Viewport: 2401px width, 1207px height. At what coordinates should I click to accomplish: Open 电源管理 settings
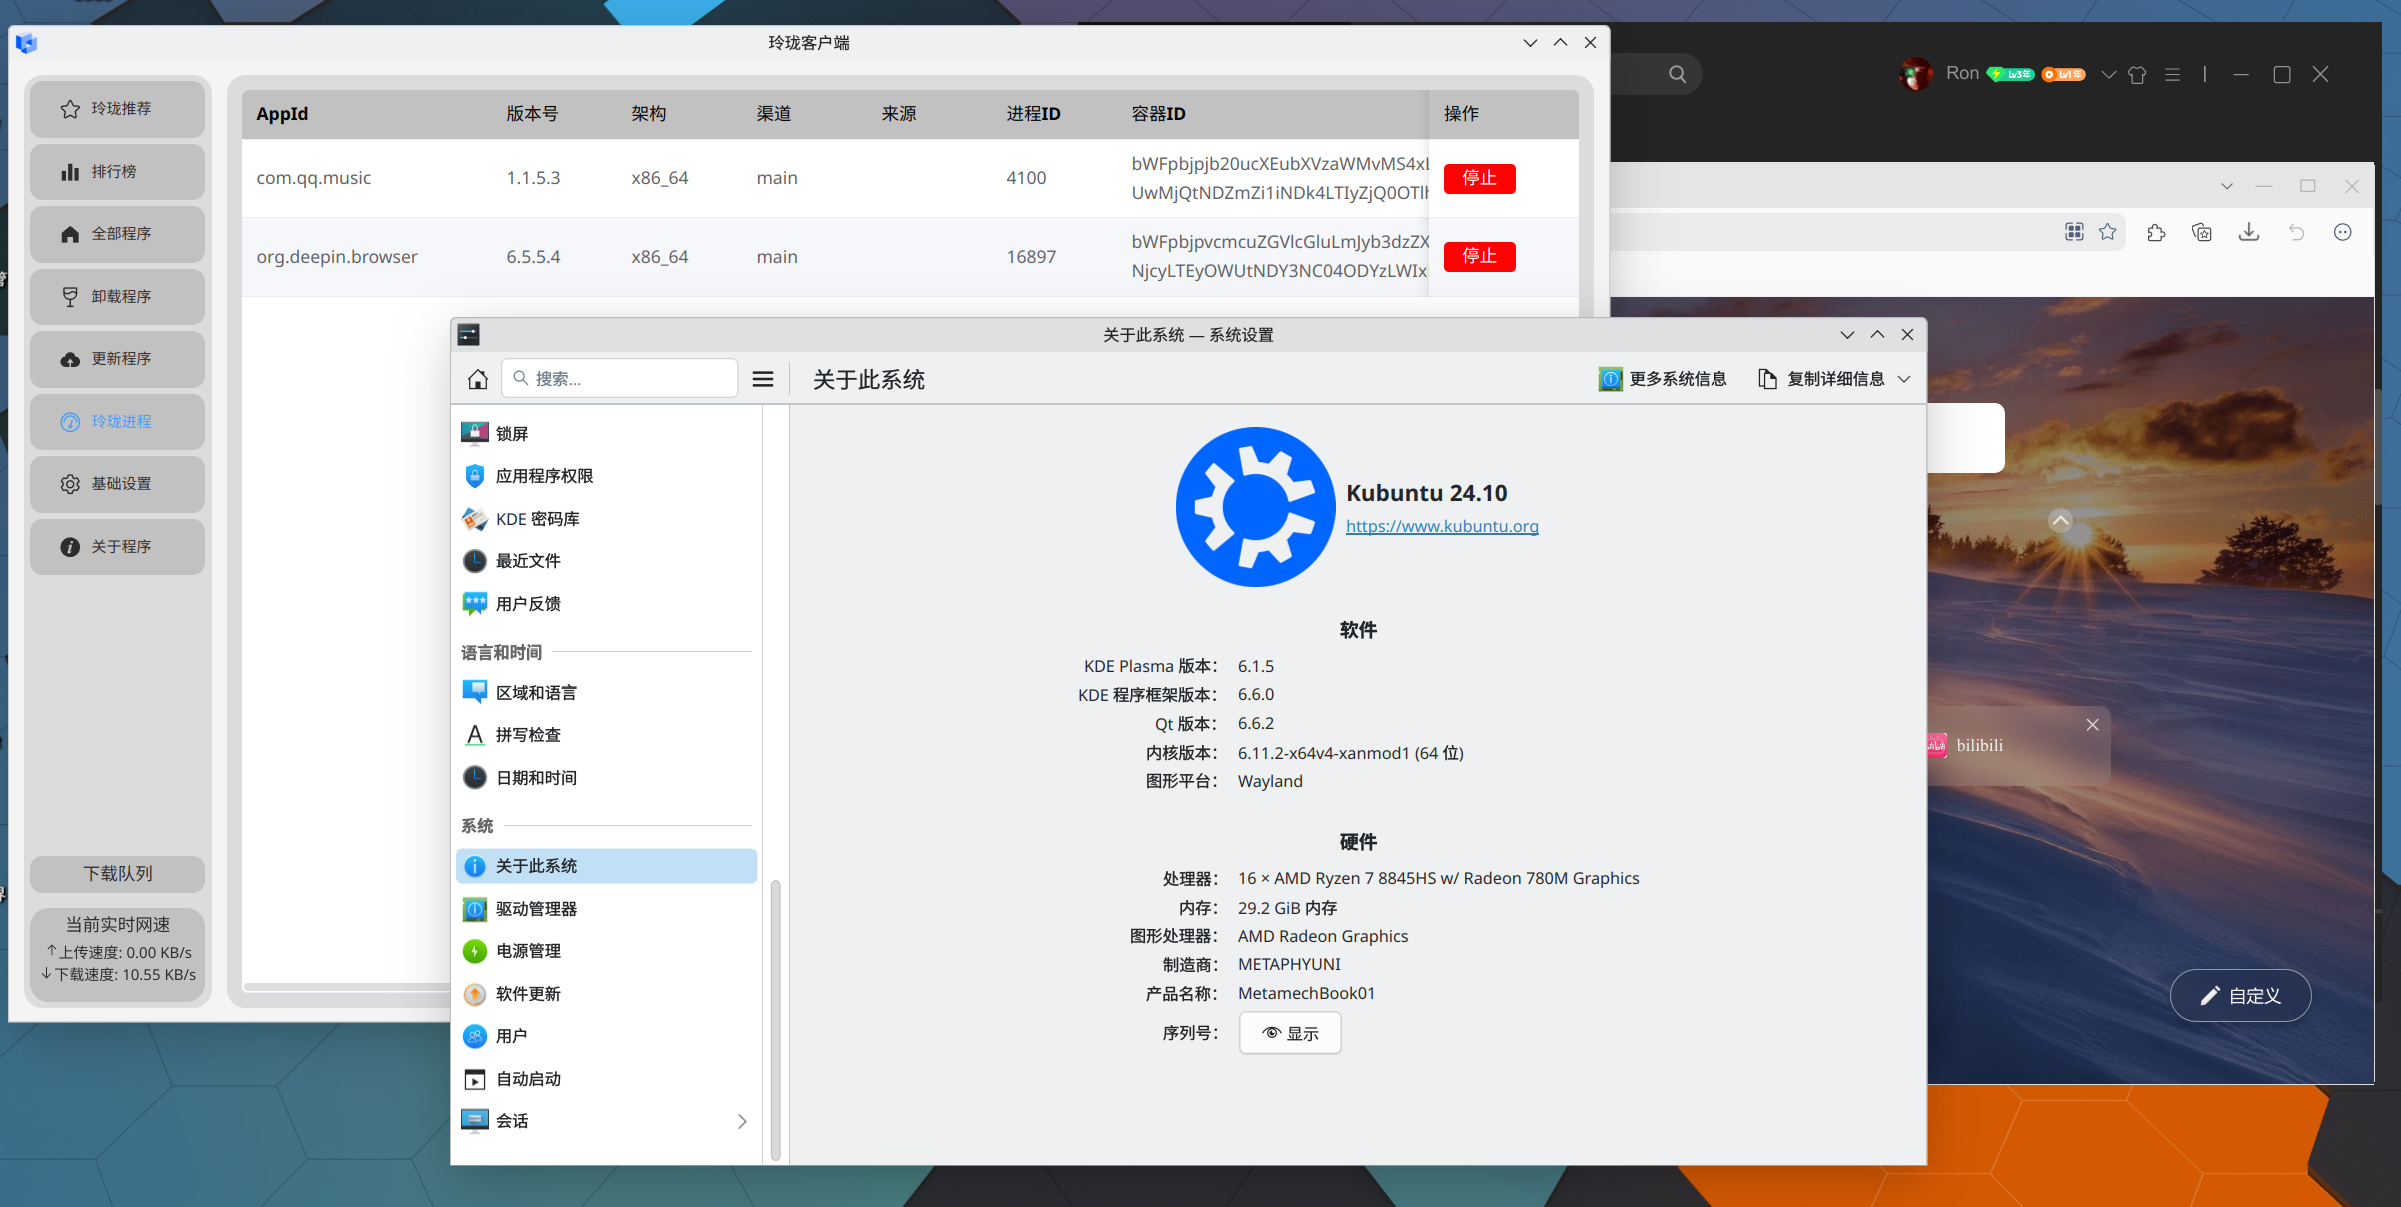(x=606, y=951)
